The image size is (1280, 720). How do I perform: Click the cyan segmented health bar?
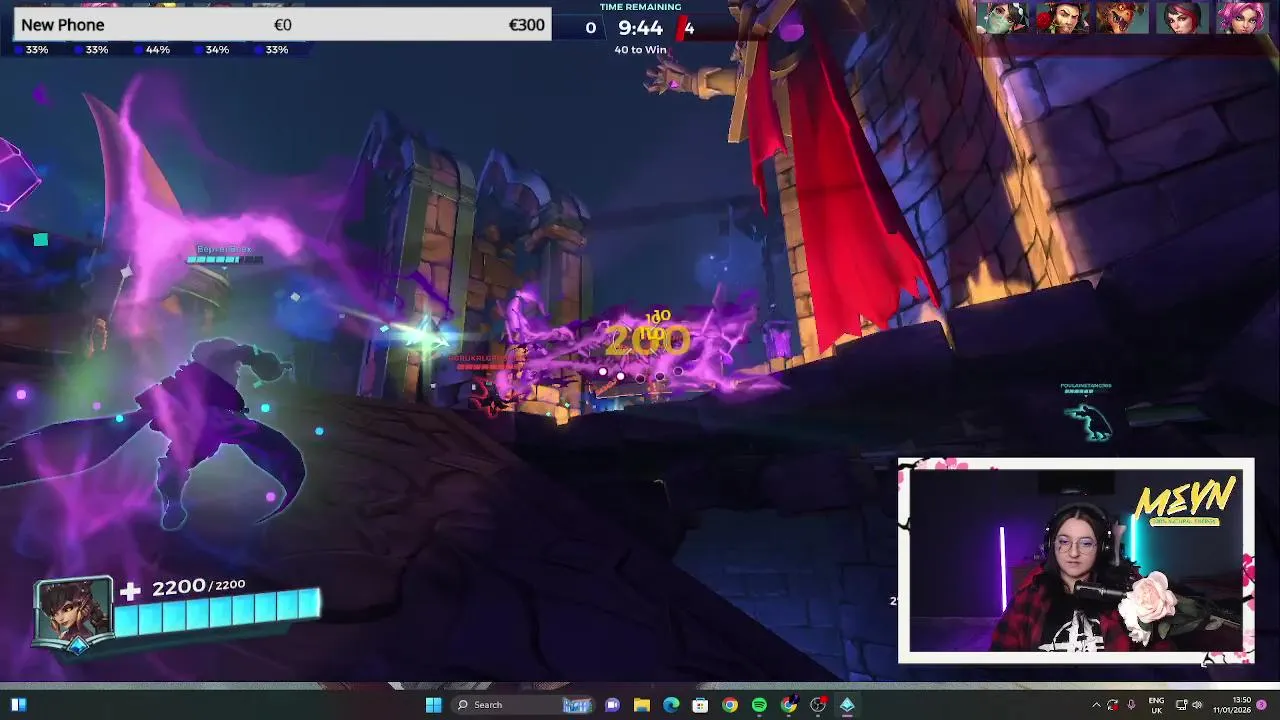217,610
